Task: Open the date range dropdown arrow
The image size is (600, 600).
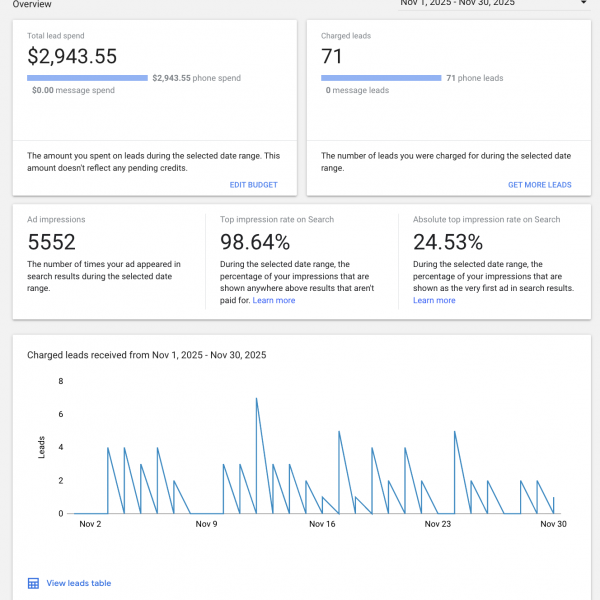Action: click(x=583, y=3)
